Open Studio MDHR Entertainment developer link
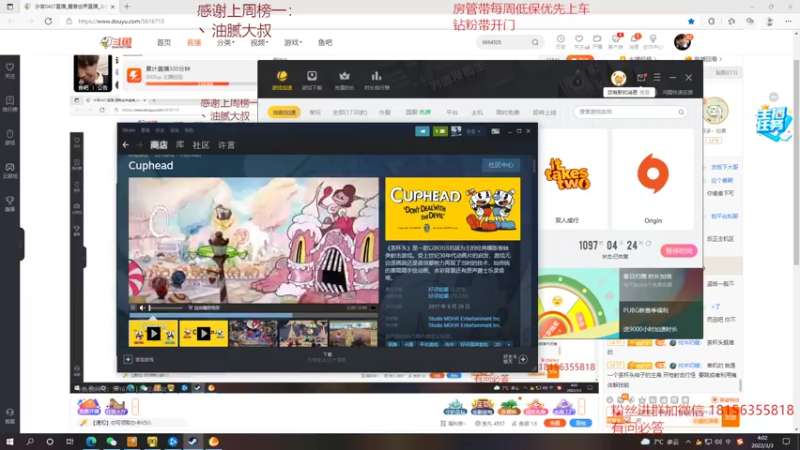The height and width of the screenshot is (450, 800). pyautogui.click(x=464, y=319)
